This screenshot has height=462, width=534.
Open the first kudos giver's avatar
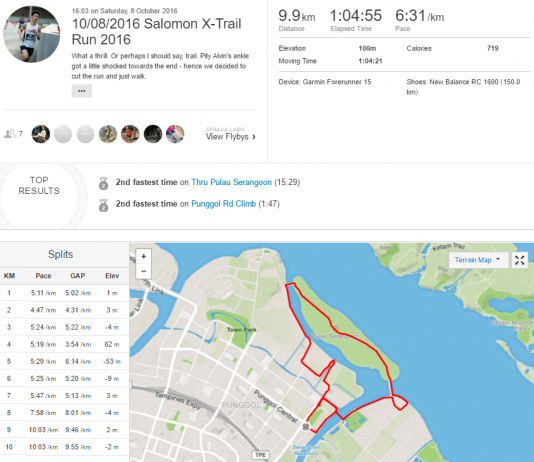tap(41, 134)
